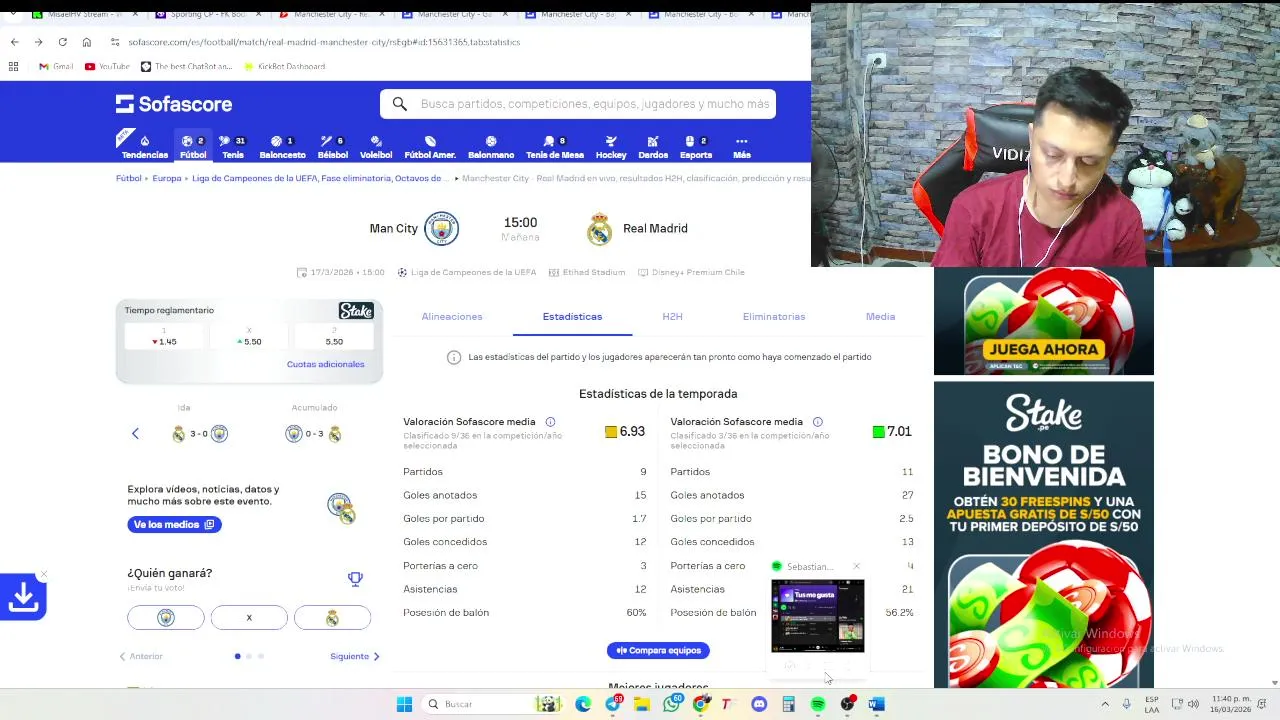
Task: Open the Media tab
Action: click(x=880, y=316)
